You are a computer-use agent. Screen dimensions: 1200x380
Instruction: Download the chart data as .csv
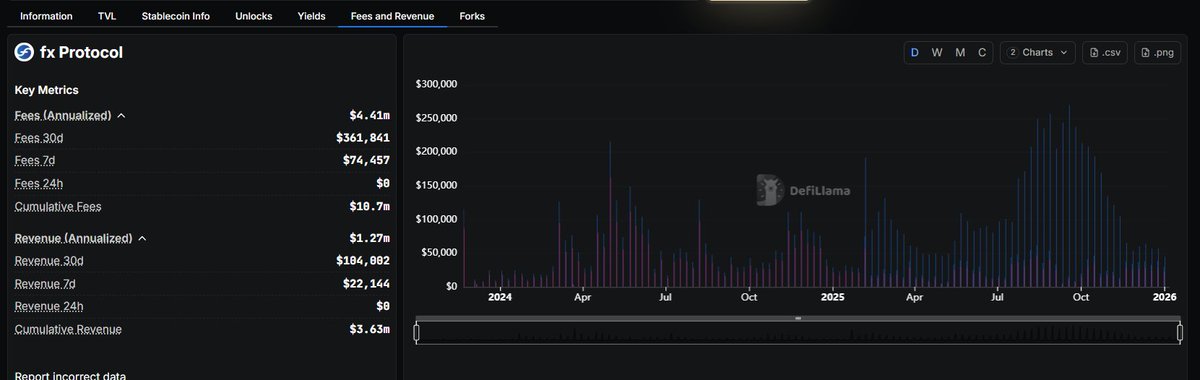click(1105, 52)
